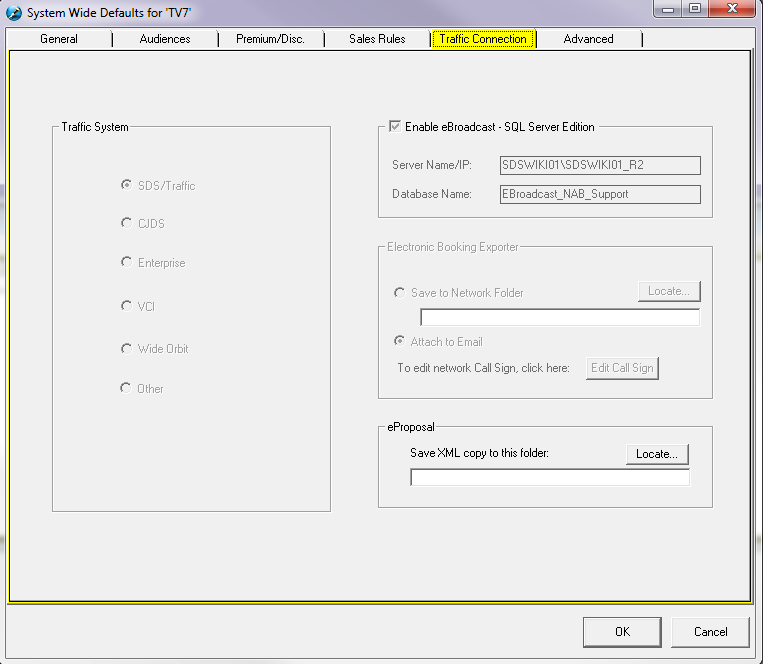Screen dimensions: 763x664
Task: Switch to the Audiences tab
Action: [x=165, y=39]
